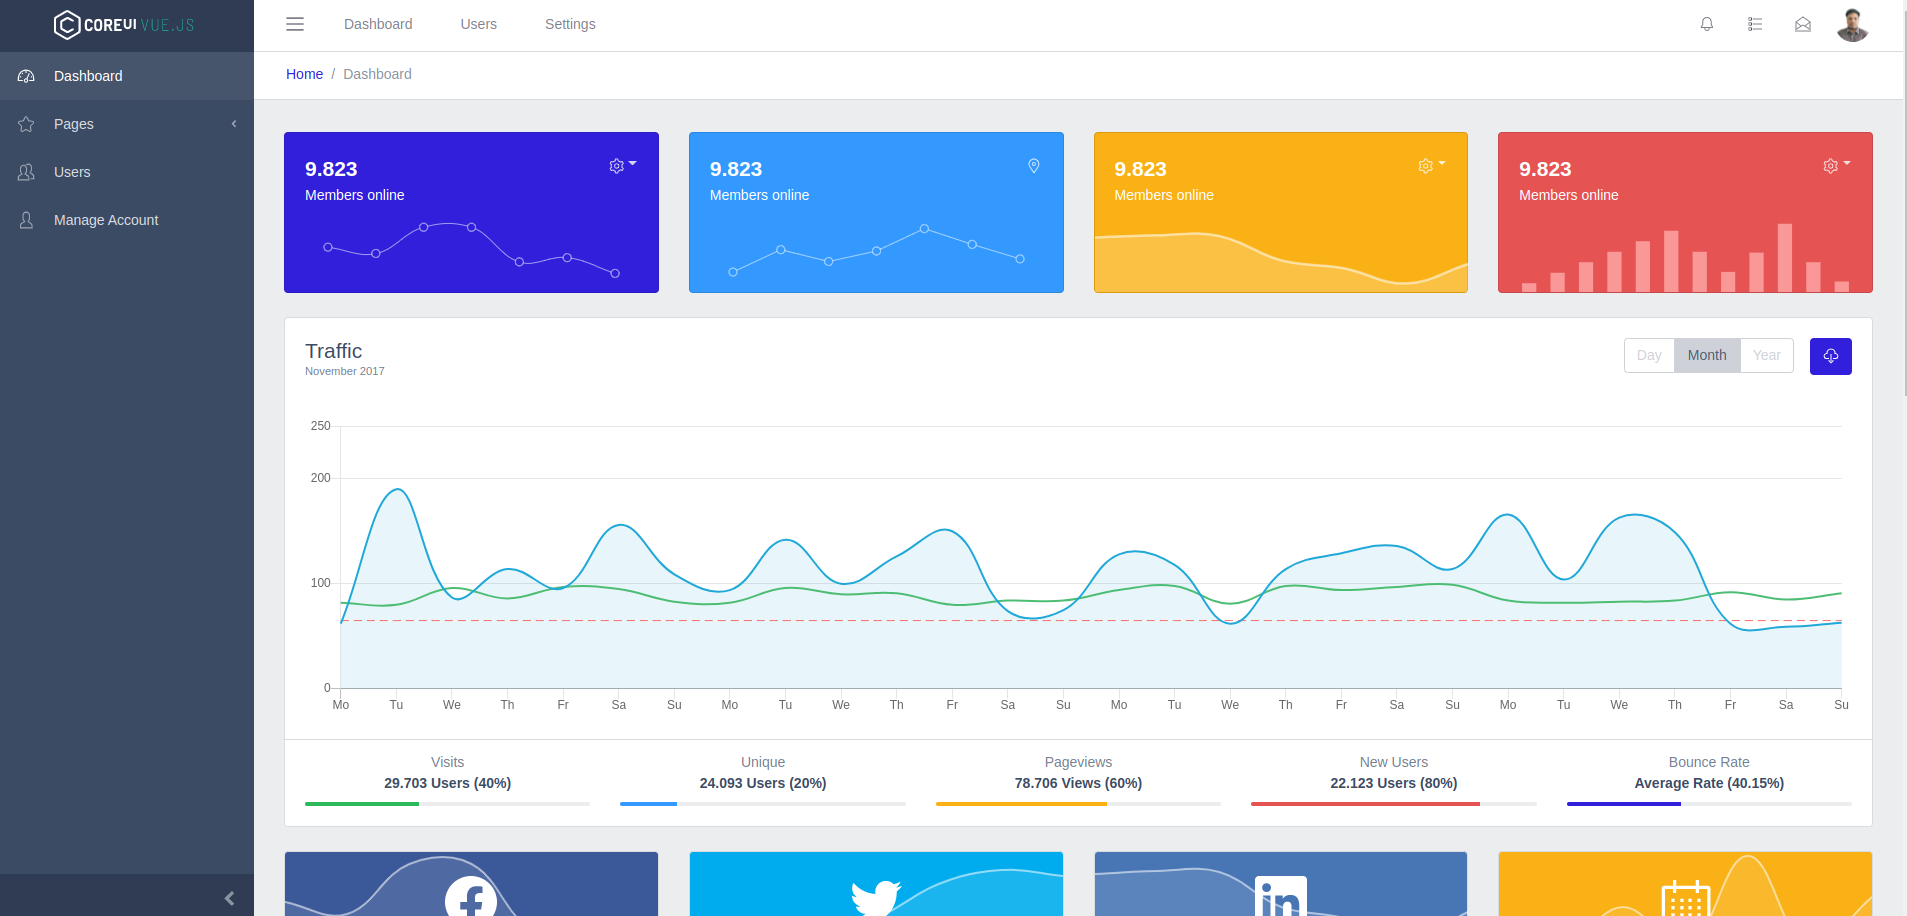Open settings gear on the purple card

click(x=622, y=166)
